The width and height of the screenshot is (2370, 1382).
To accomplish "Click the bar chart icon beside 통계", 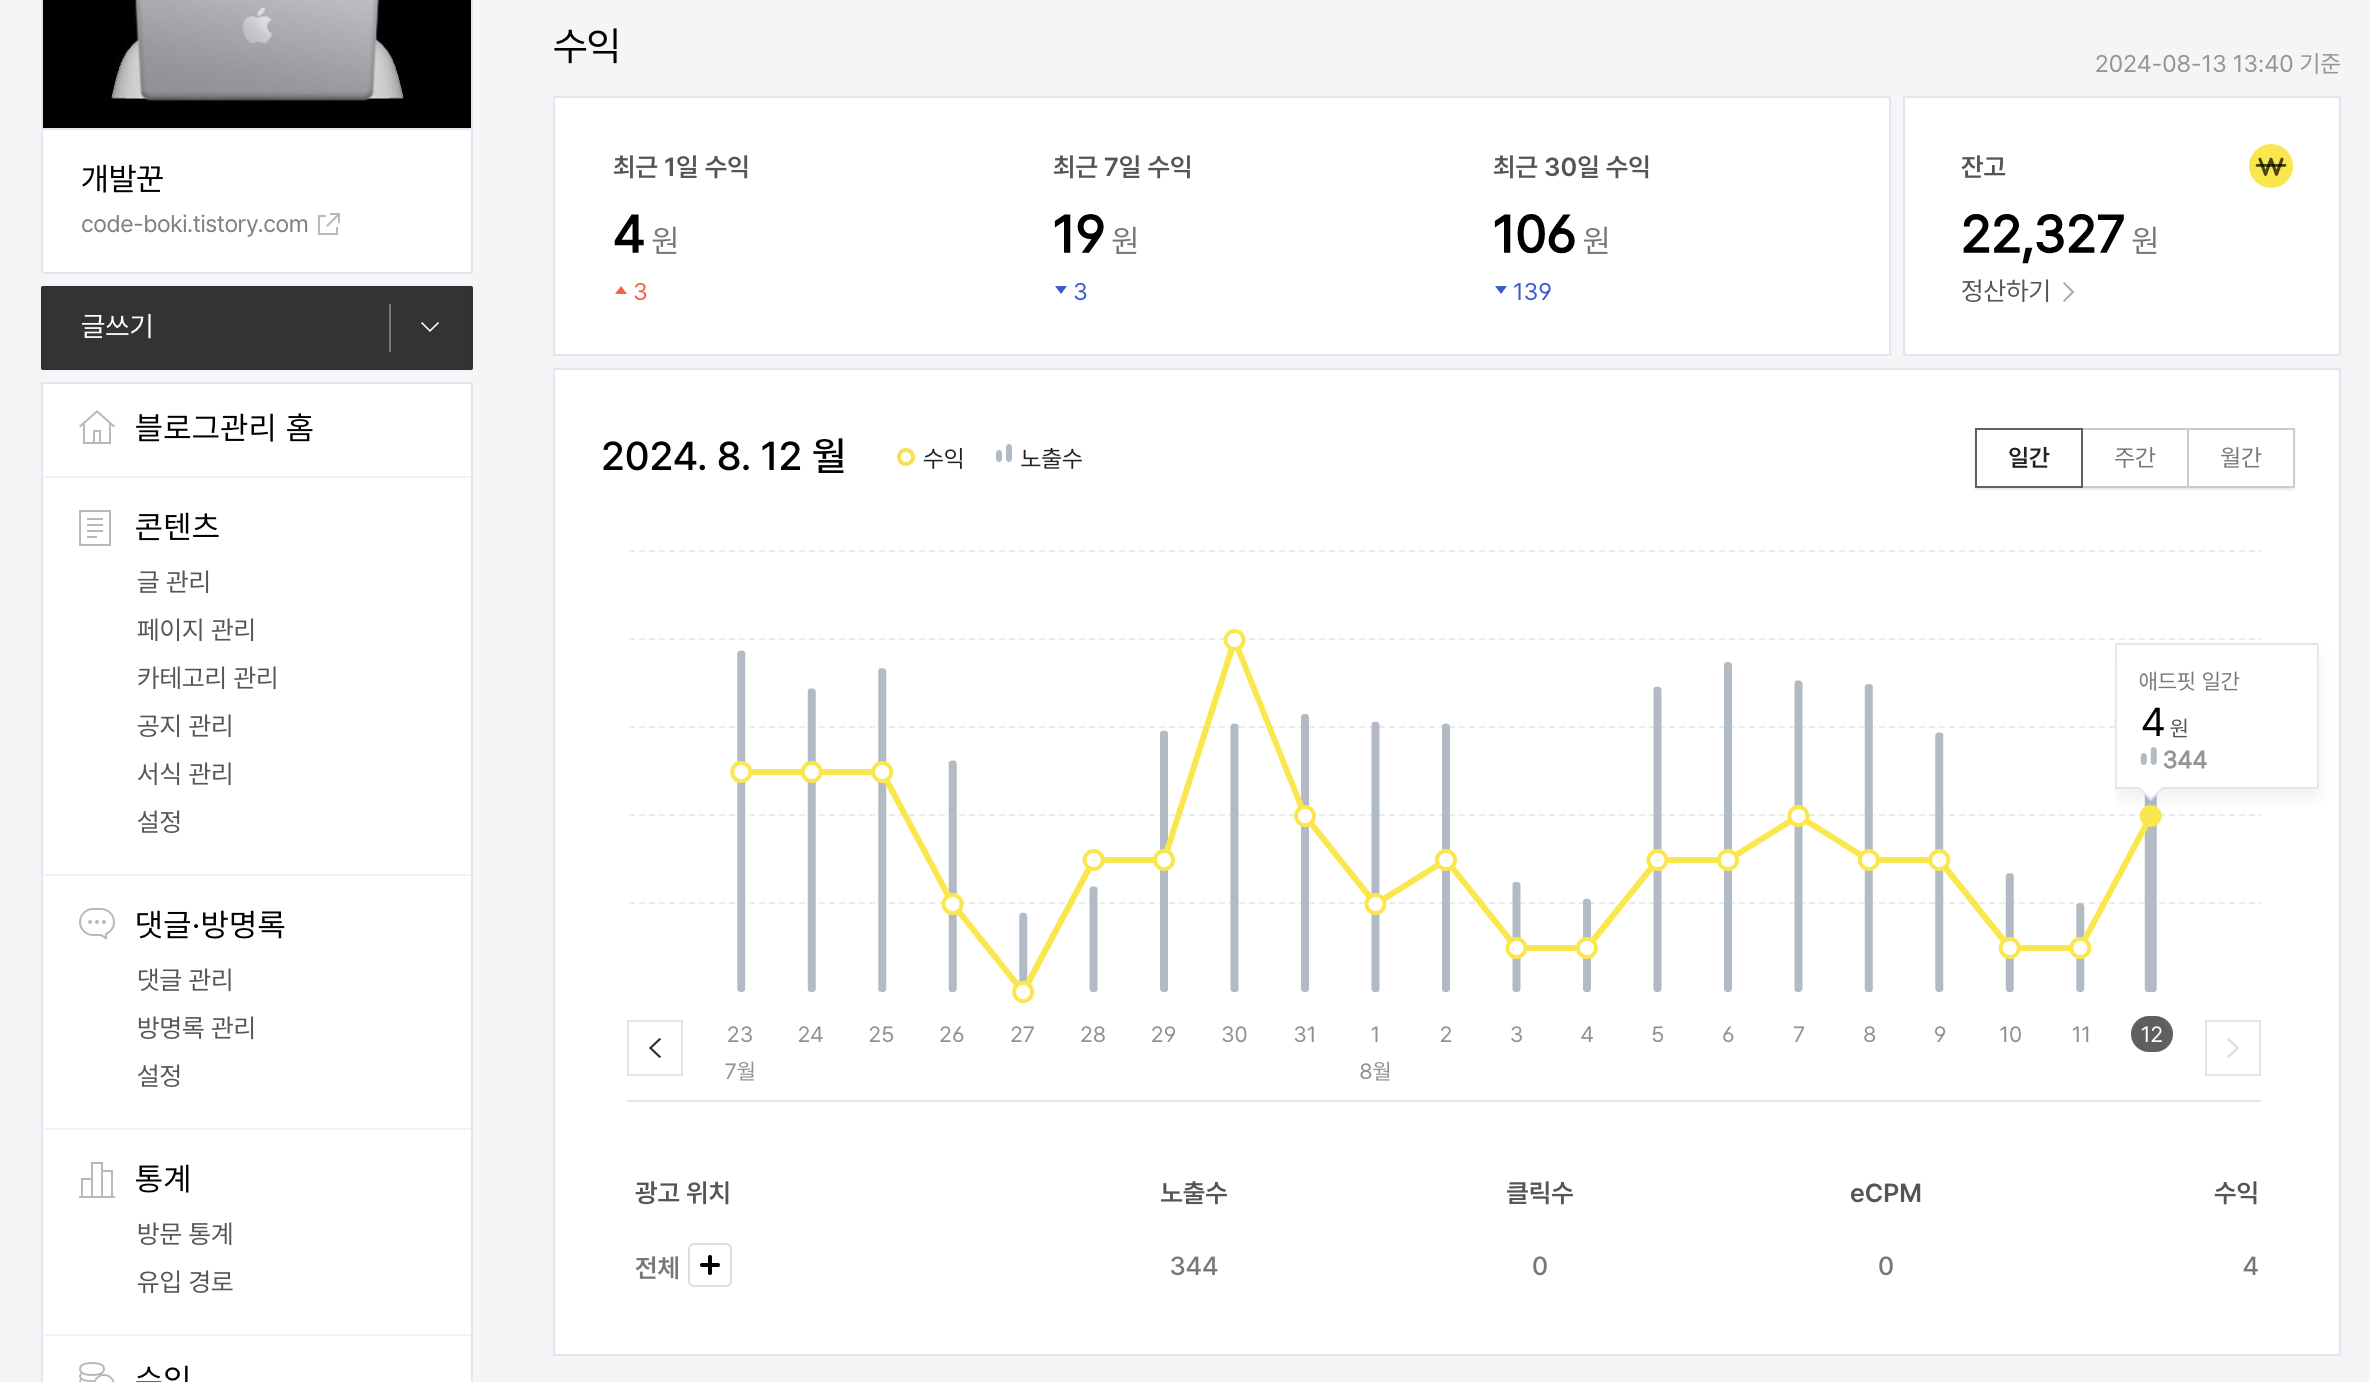I will 96,1179.
